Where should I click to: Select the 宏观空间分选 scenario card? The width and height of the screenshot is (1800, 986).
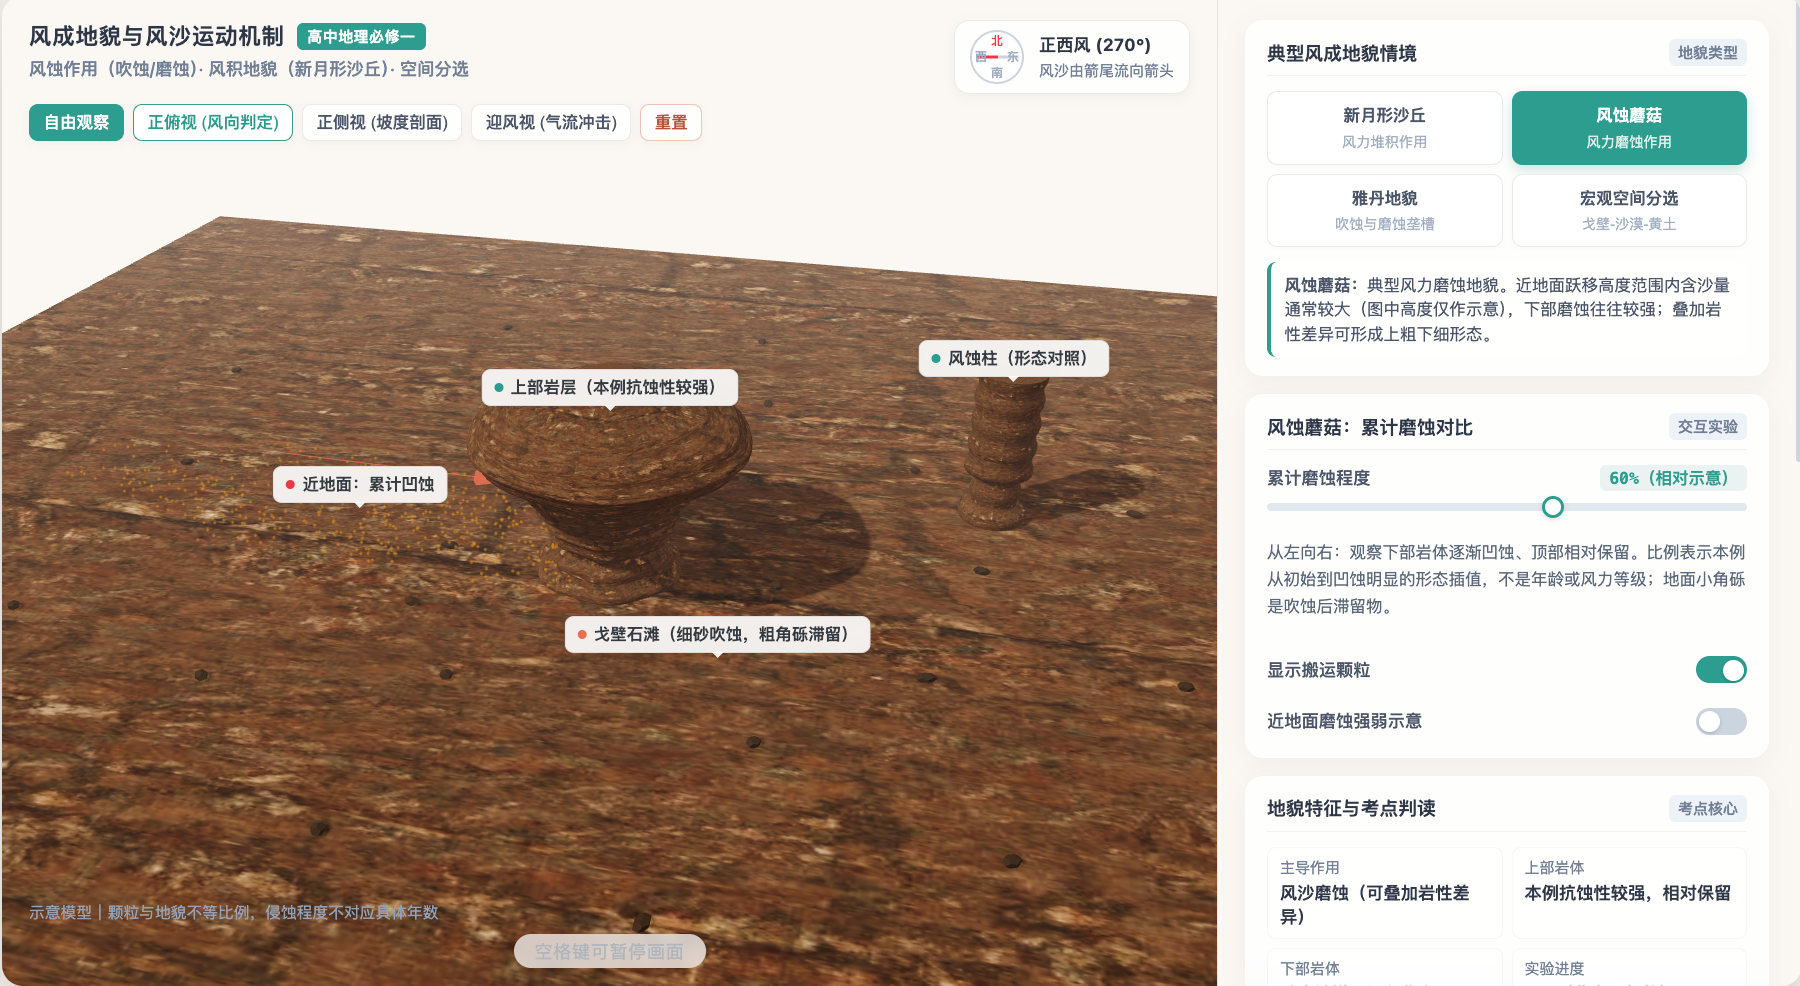[1629, 210]
